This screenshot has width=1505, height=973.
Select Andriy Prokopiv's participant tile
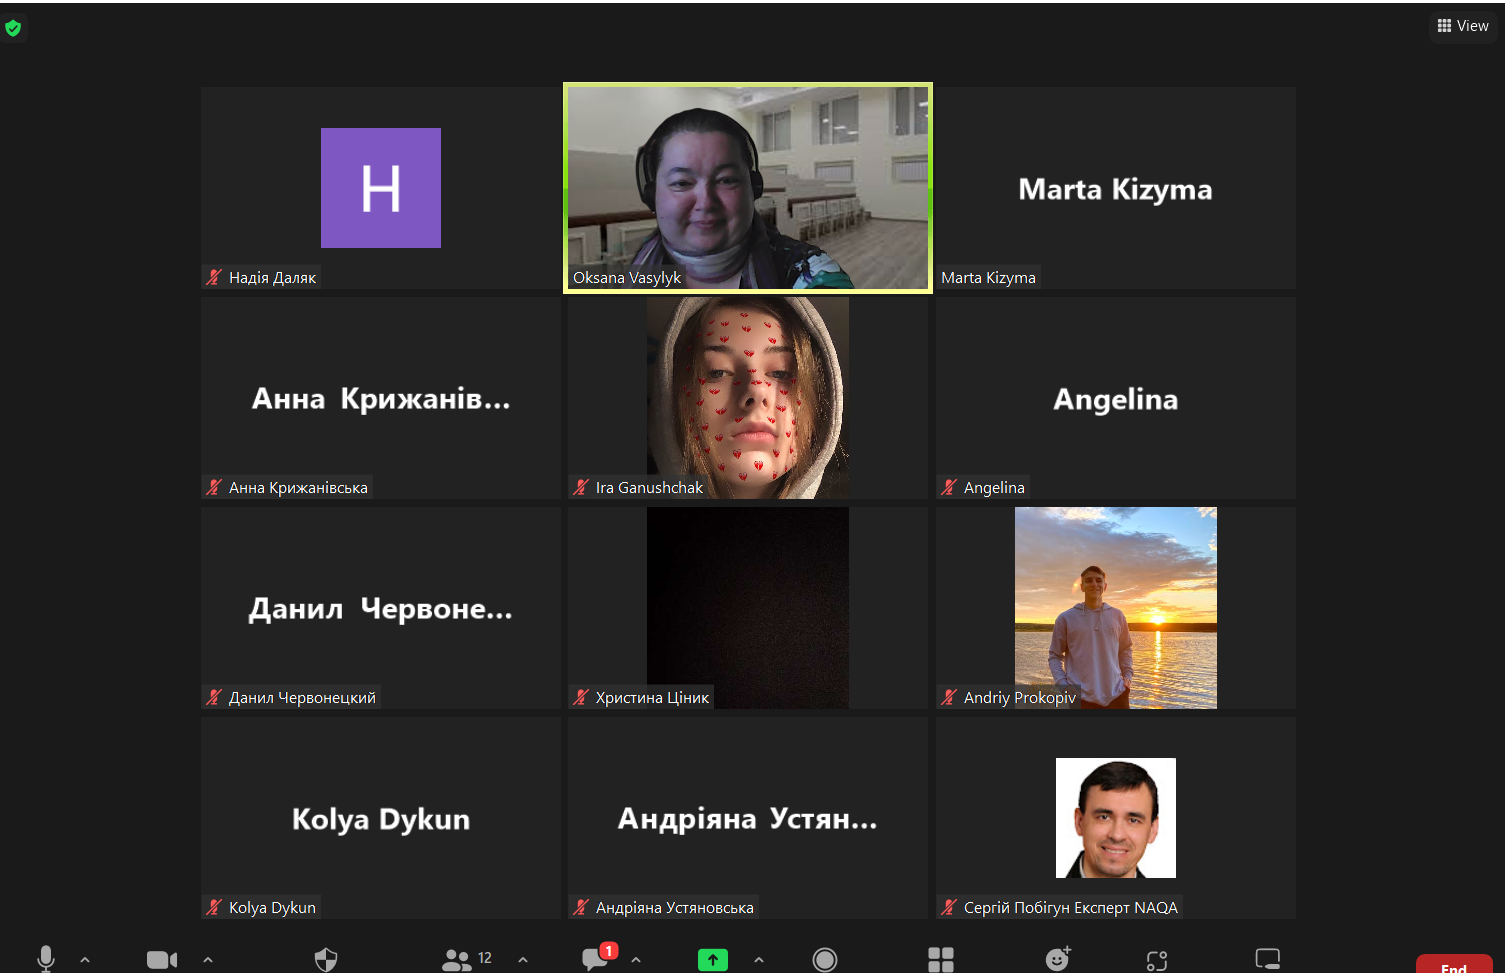[1115, 608]
